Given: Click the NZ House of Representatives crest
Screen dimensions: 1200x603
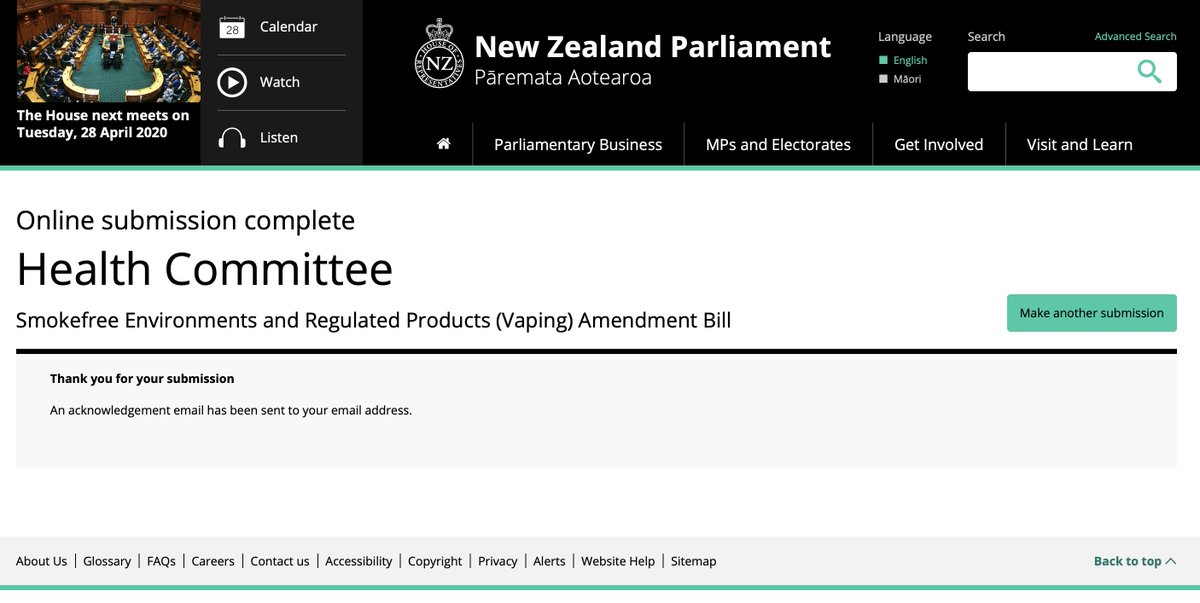Looking at the screenshot, I should [x=439, y=53].
